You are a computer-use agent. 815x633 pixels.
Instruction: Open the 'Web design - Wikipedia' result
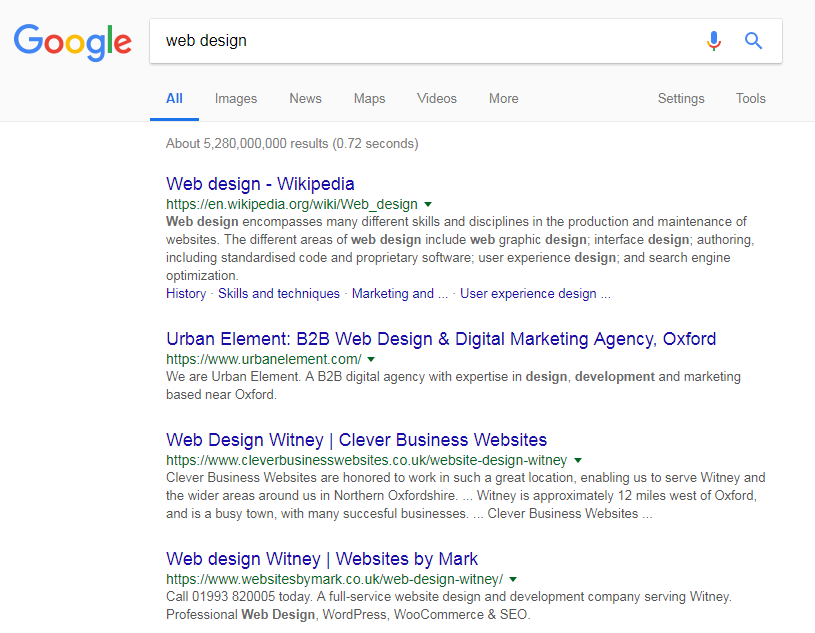[260, 184]
